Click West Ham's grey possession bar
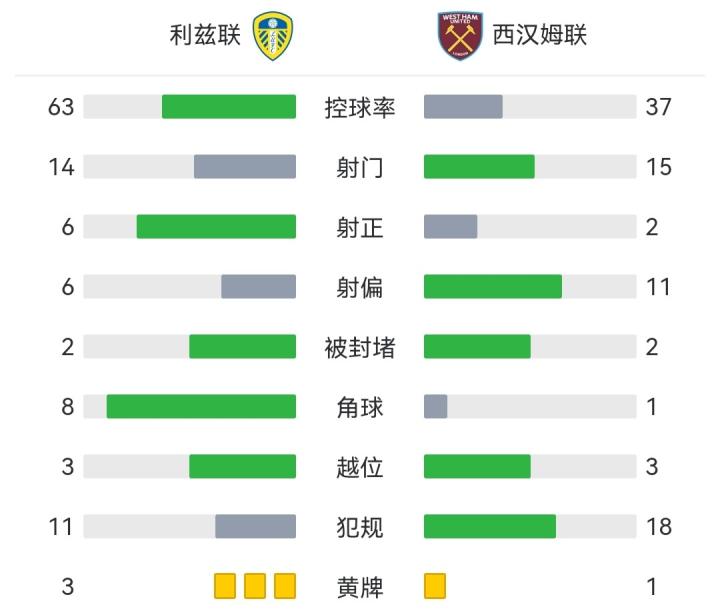The width and height of the screenshot is (720, 611). (463, 107)
